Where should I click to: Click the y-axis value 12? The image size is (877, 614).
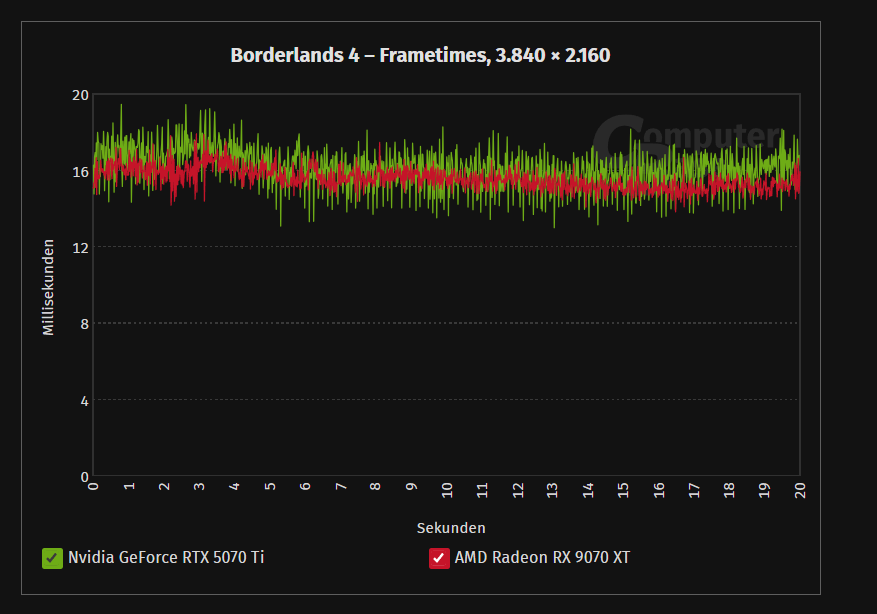tap(81, 248)
